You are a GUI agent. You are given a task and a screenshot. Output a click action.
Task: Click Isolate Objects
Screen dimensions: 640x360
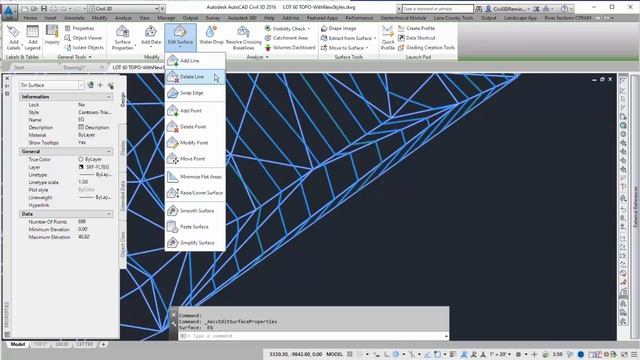[84, 47]
